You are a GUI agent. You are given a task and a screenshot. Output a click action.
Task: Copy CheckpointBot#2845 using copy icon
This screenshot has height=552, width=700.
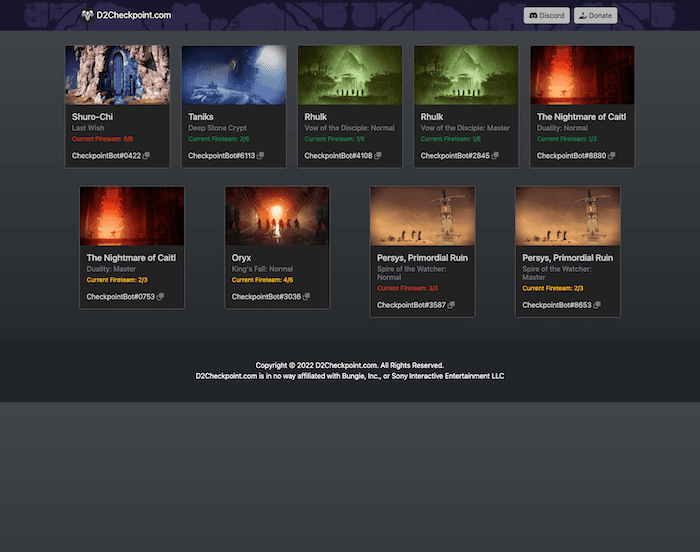pyautogui.click(x=495, y=155)
